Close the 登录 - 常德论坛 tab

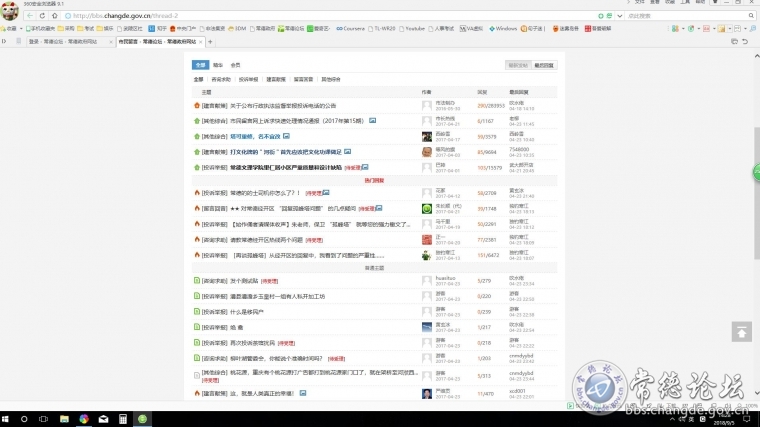111,42
